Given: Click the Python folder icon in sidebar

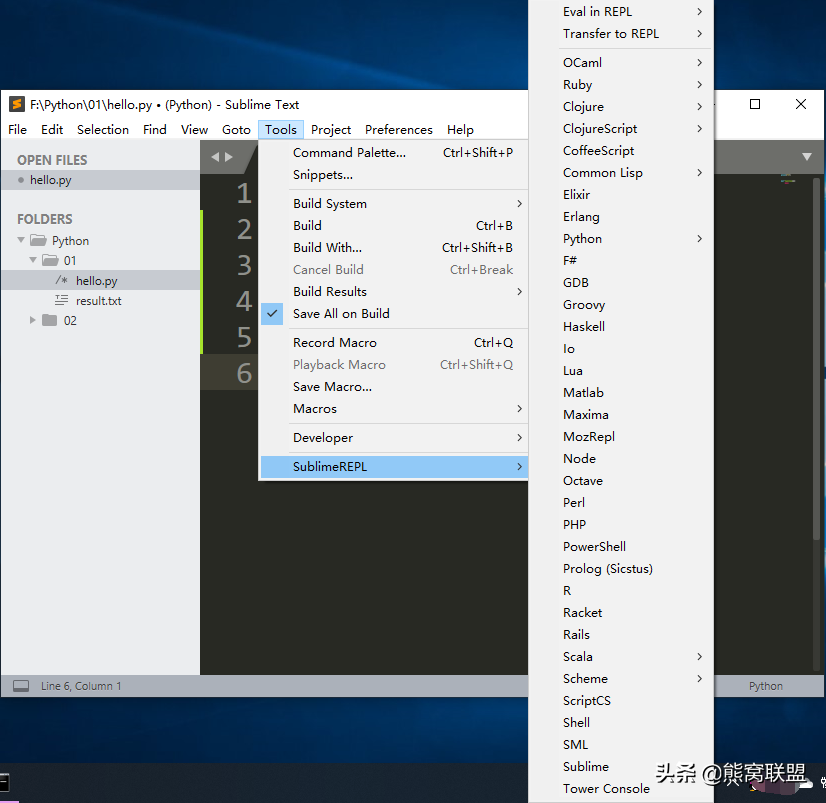Looking at the screenshot, I should coord(38,240).
